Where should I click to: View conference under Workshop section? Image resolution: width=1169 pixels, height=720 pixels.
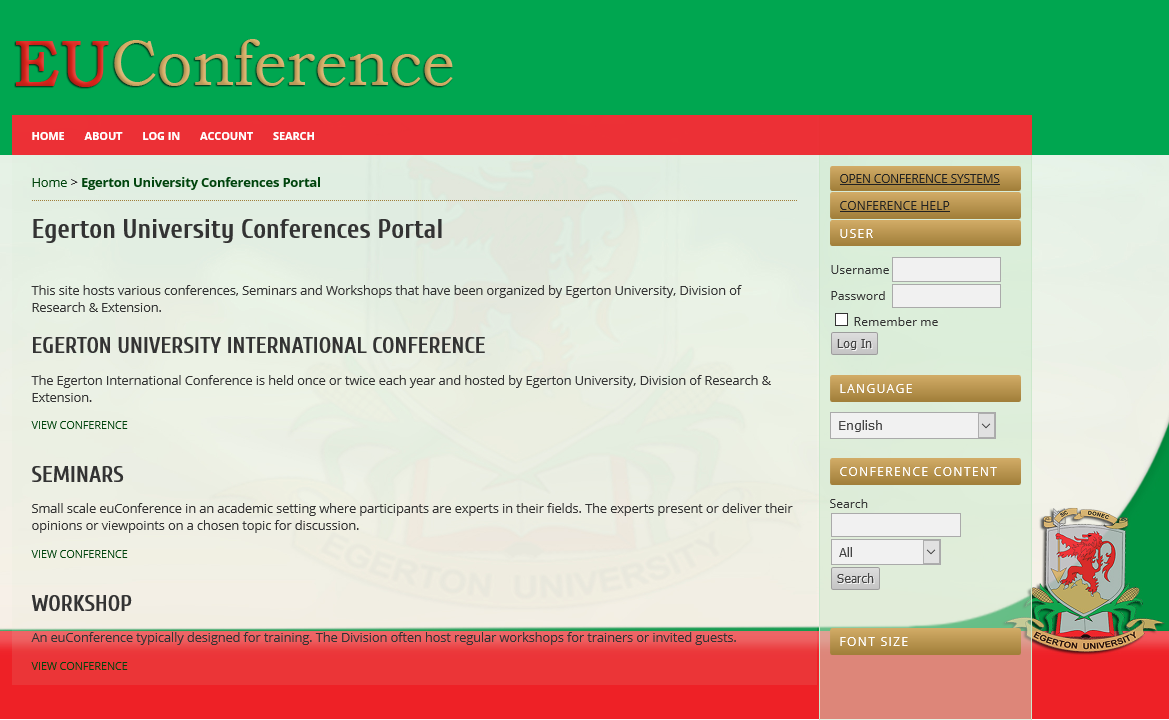79,666
